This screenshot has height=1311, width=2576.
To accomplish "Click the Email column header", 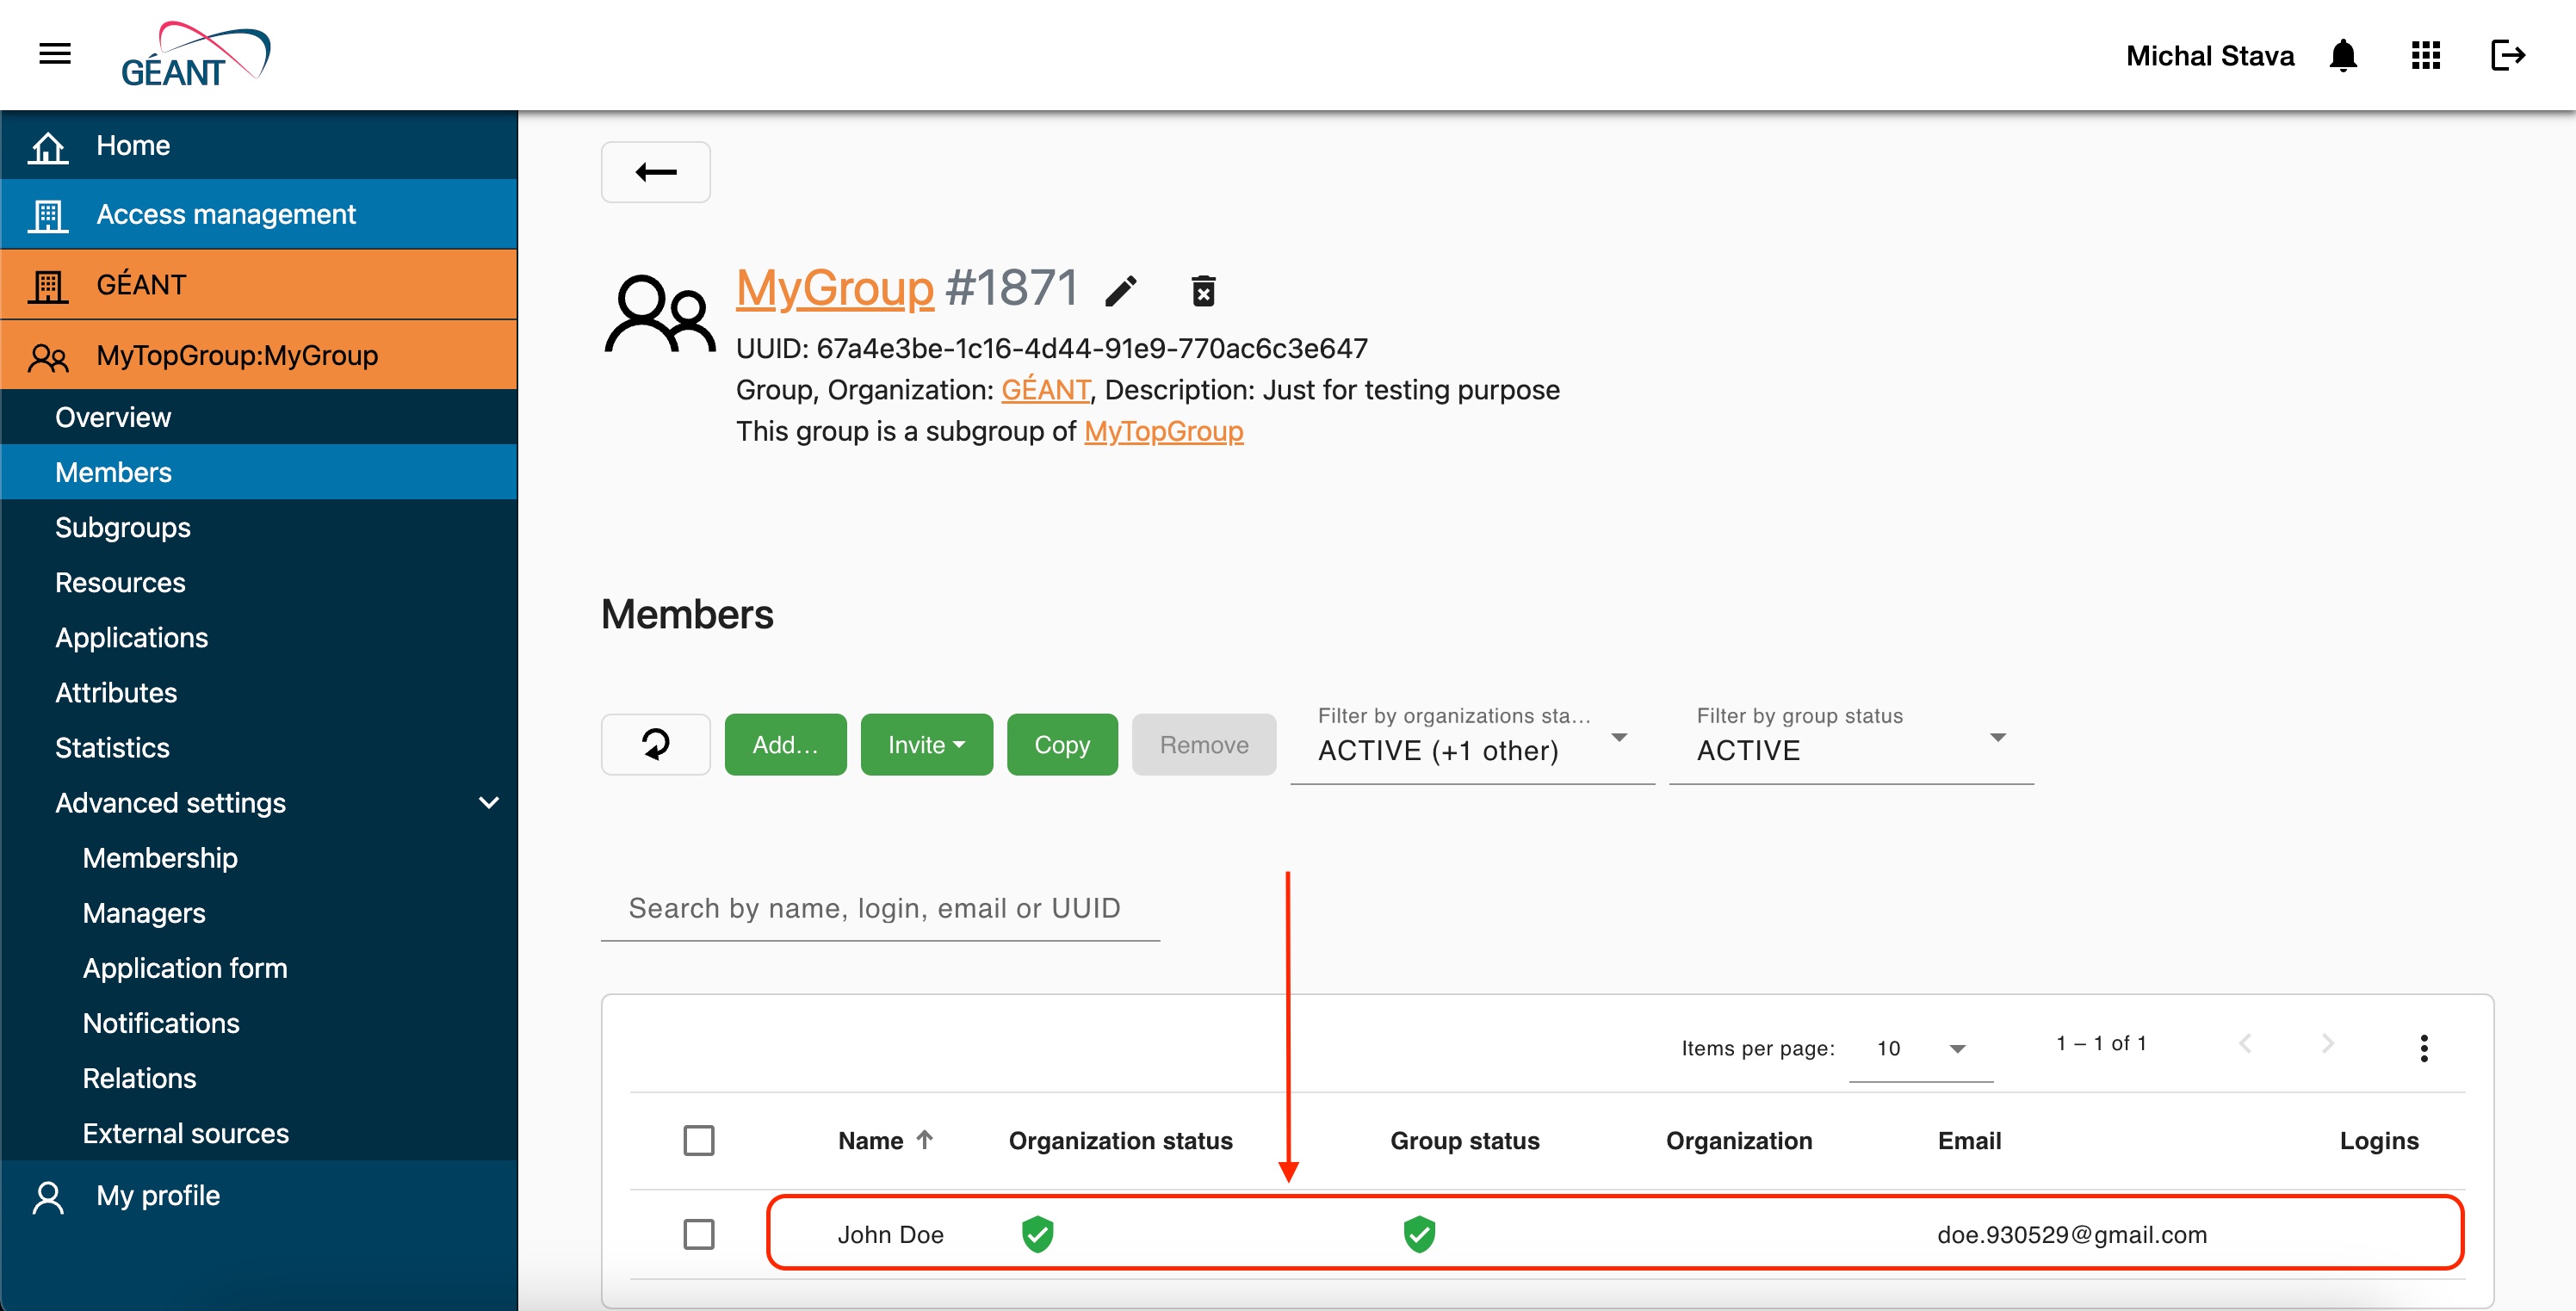I will [1969, 1140].
